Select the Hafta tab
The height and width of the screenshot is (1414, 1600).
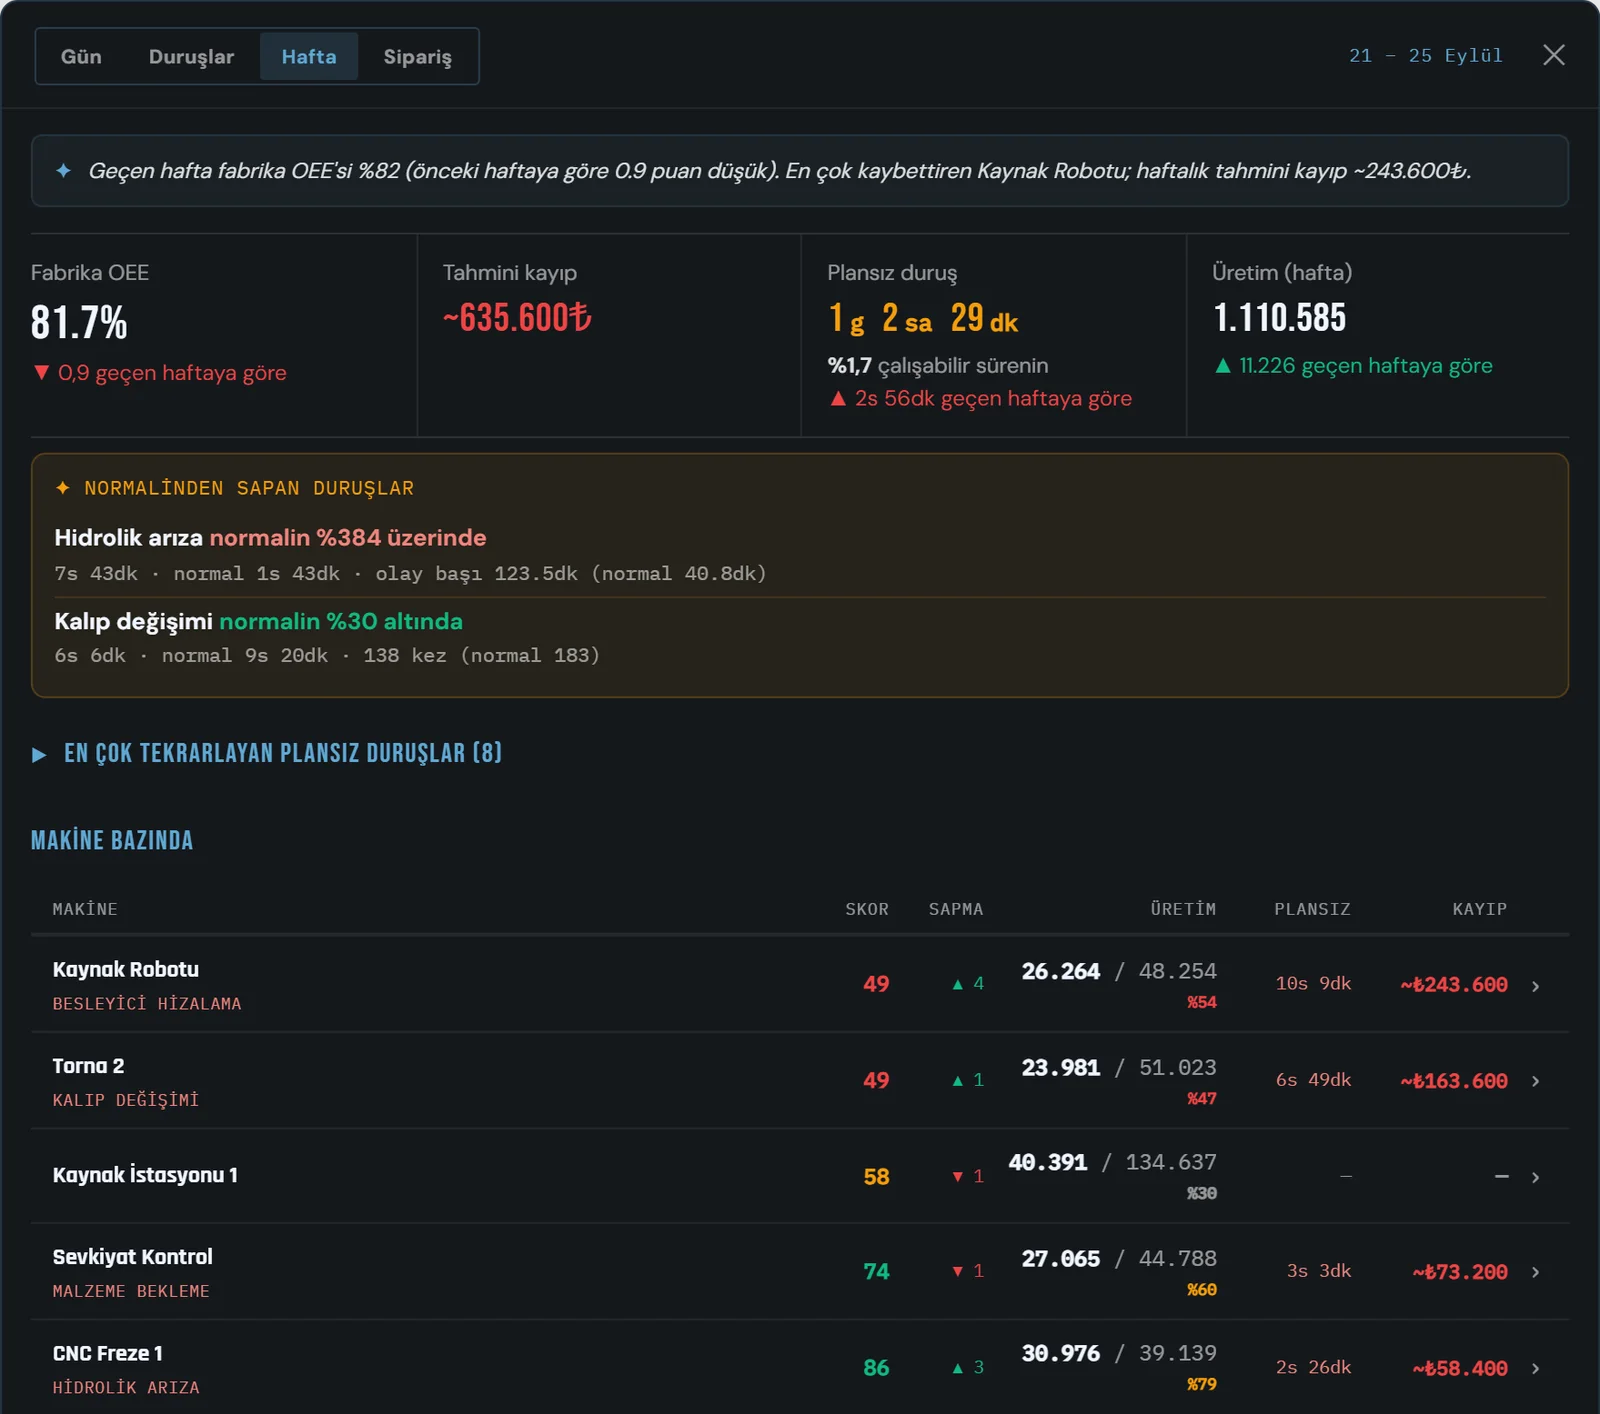[309, 57]
